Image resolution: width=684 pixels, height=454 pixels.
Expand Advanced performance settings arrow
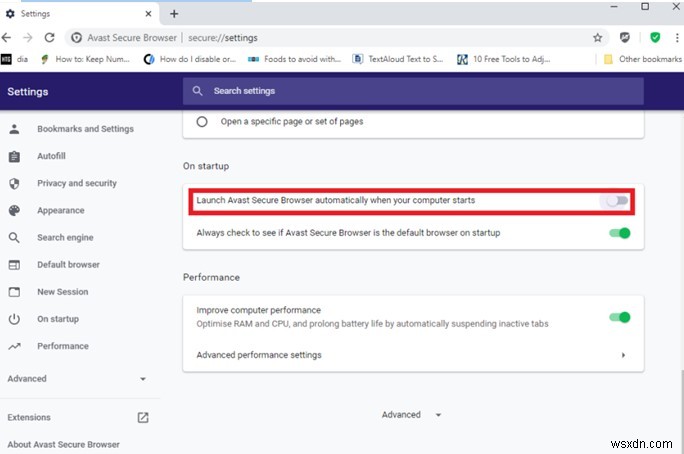[623, 355]
